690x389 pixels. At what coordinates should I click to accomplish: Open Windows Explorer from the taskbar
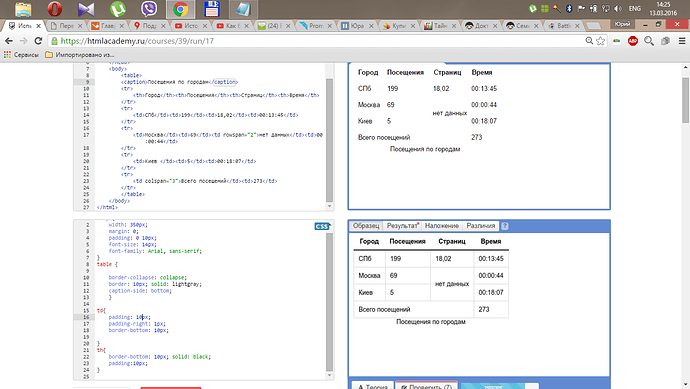[23, 9]
